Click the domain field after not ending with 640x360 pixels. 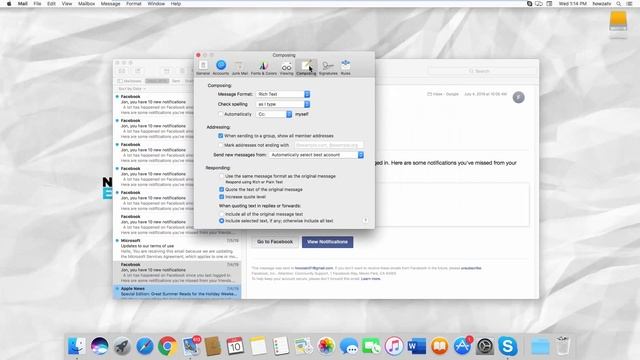pyautogui.click(x=329, y=145)
